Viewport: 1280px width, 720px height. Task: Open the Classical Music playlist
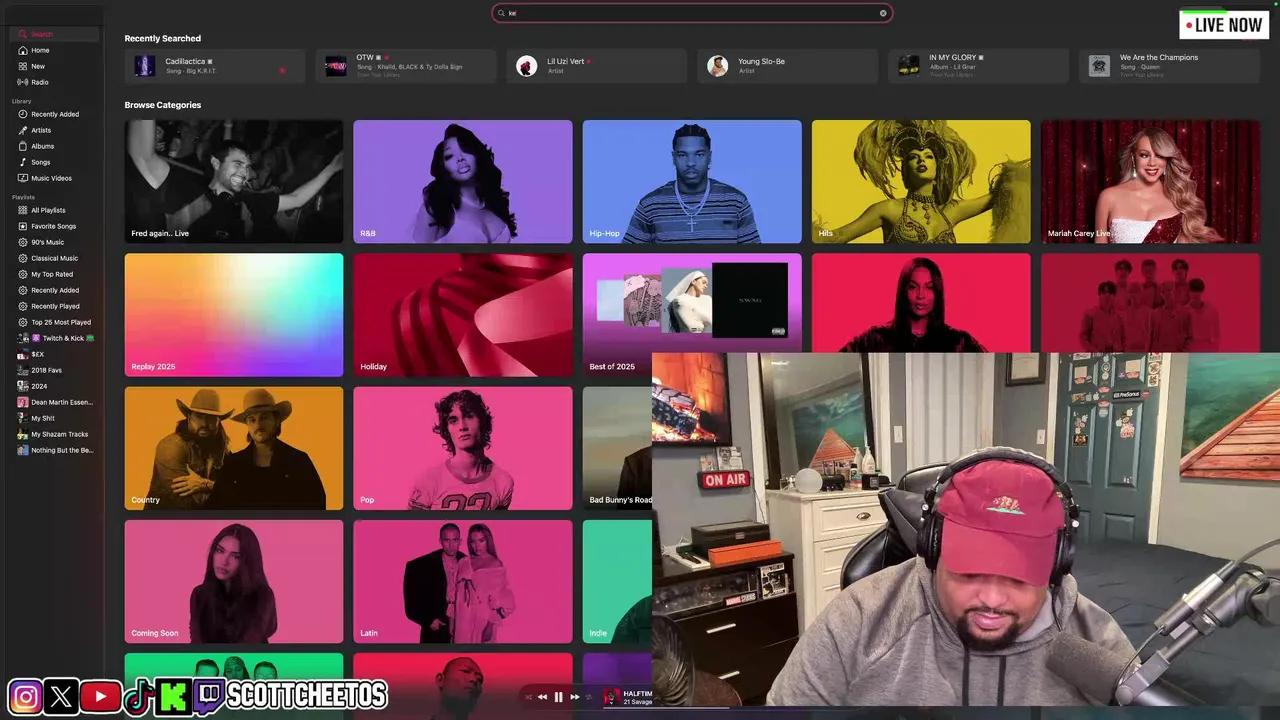click(54, 258)
